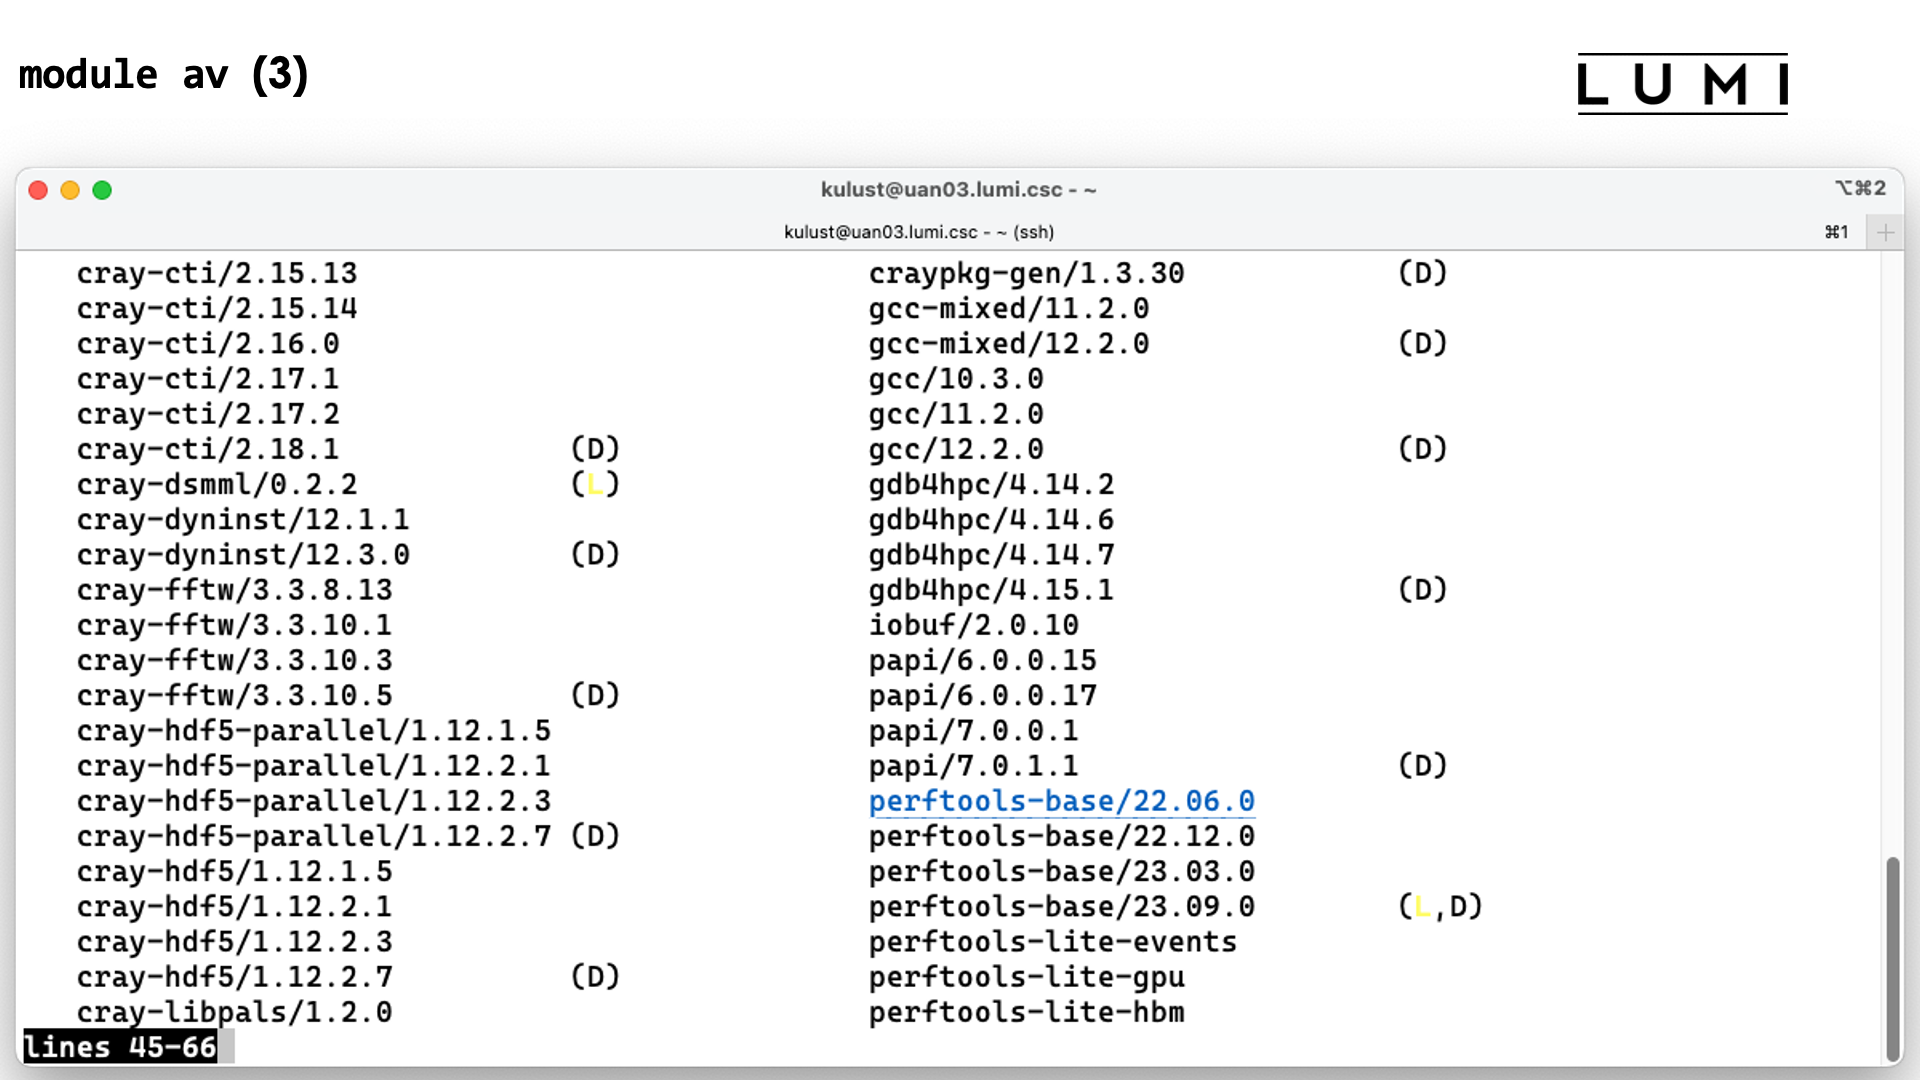Screen dimensions: 1920x1080
Task: Click the yellow minimize window button
Action: point(70,190)
